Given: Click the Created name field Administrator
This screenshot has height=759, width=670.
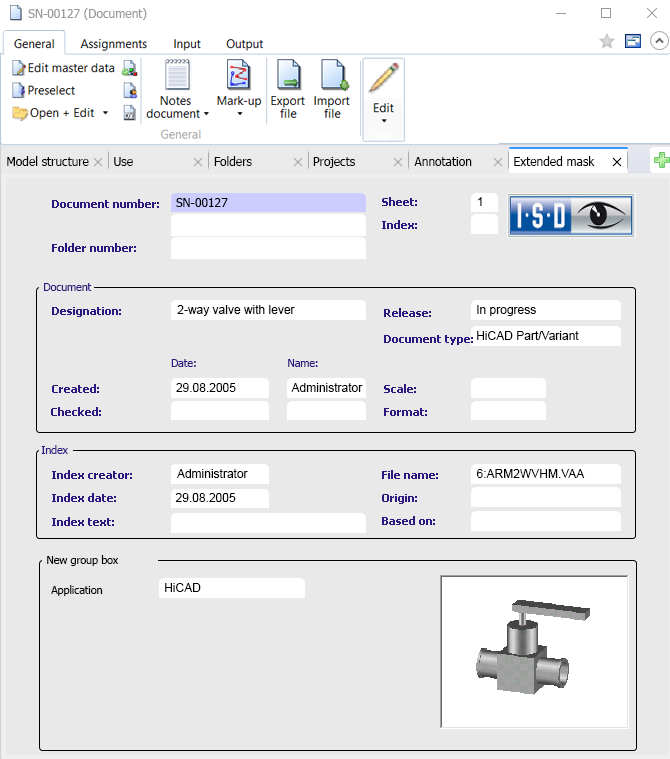Looking at the screenshot, I should click(x=326, y=388).
